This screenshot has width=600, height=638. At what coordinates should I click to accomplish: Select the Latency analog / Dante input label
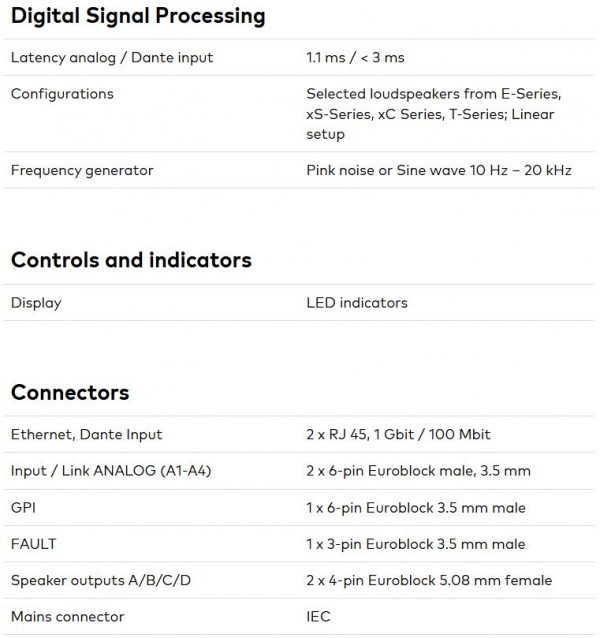click(x=112, y=58)
